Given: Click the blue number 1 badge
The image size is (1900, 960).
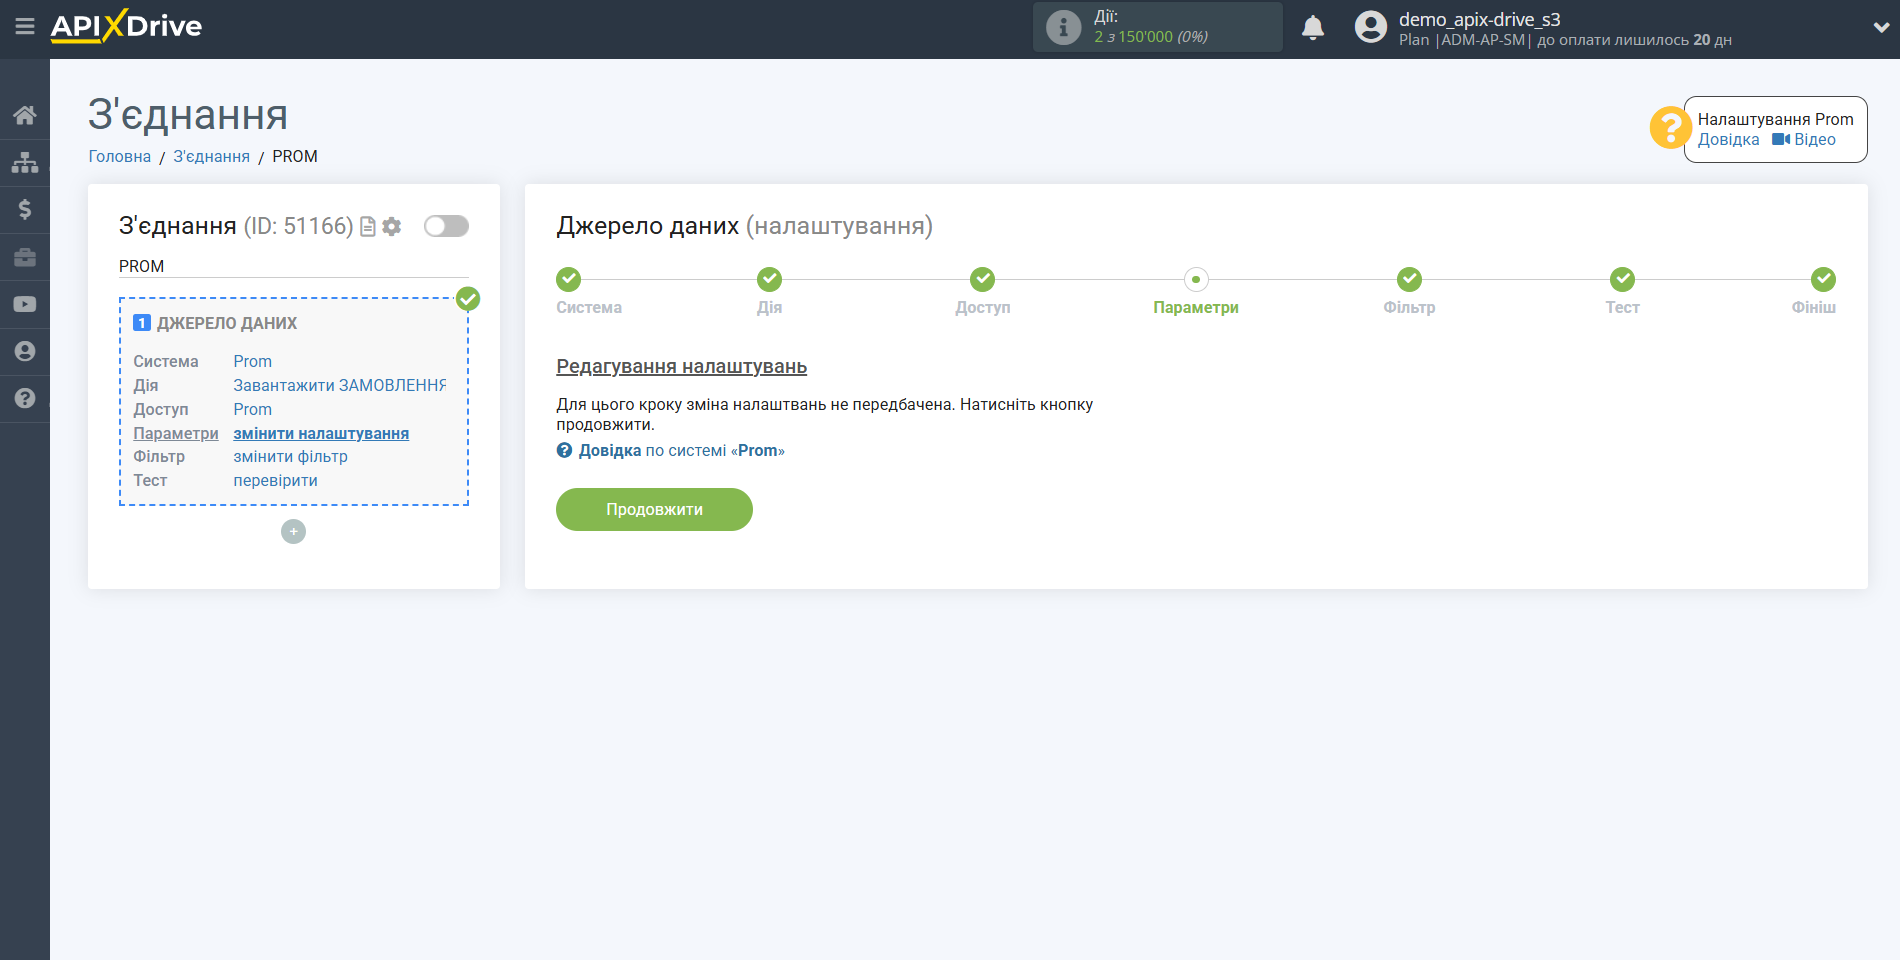Looking at the screenshot, I should click(142, 323).
